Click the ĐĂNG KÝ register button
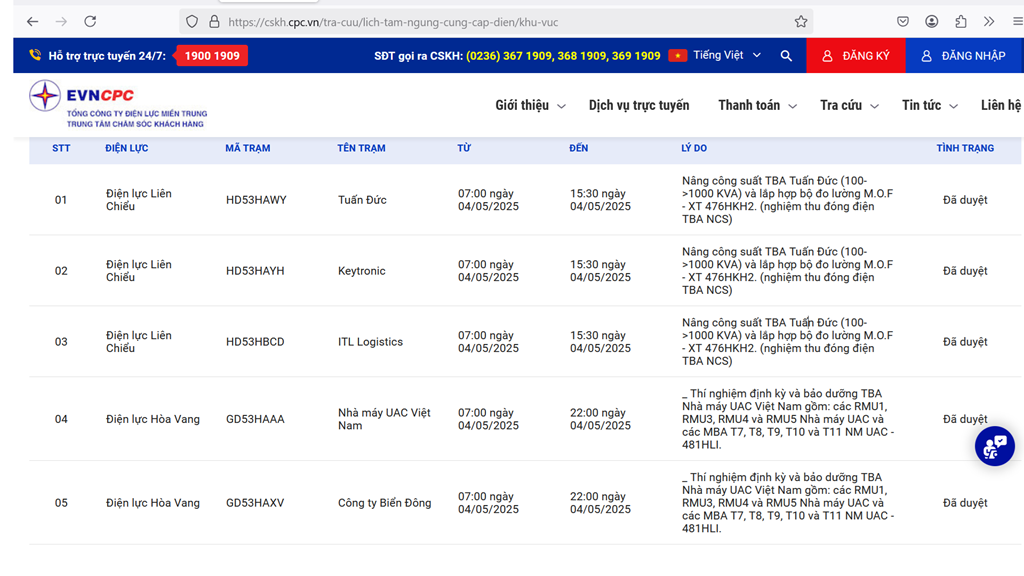The image size is (1024, 576). tap(855, 56)
